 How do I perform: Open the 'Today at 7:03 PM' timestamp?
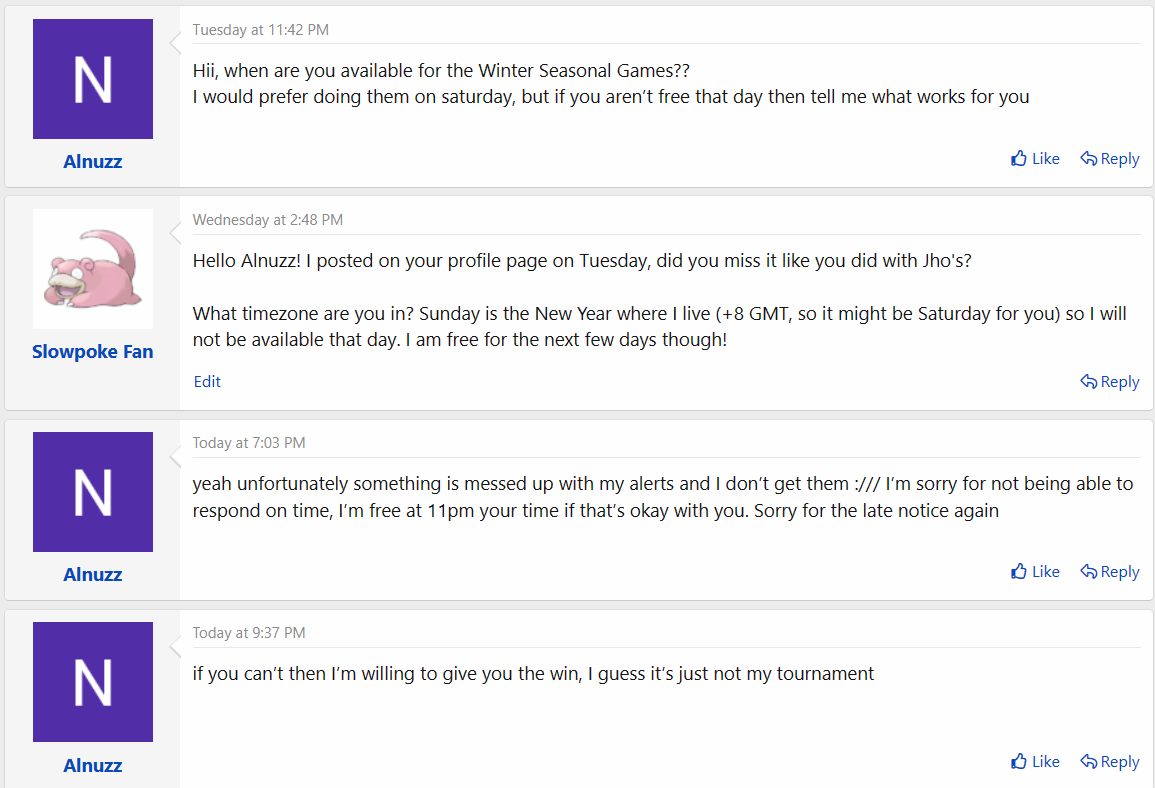249,443
